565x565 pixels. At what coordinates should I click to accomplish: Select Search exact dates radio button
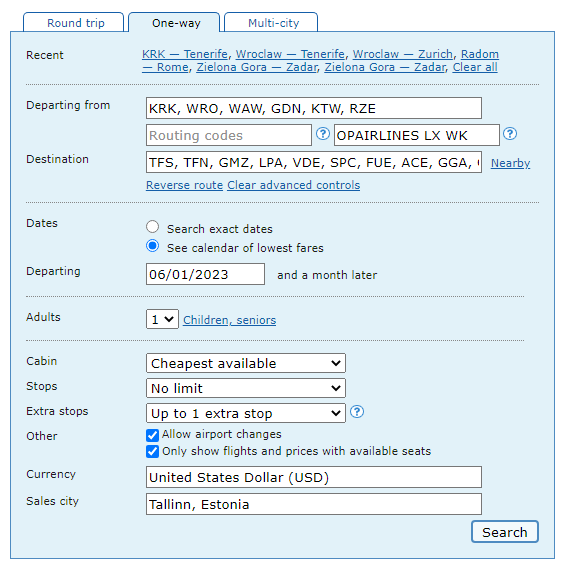point(152,227)
